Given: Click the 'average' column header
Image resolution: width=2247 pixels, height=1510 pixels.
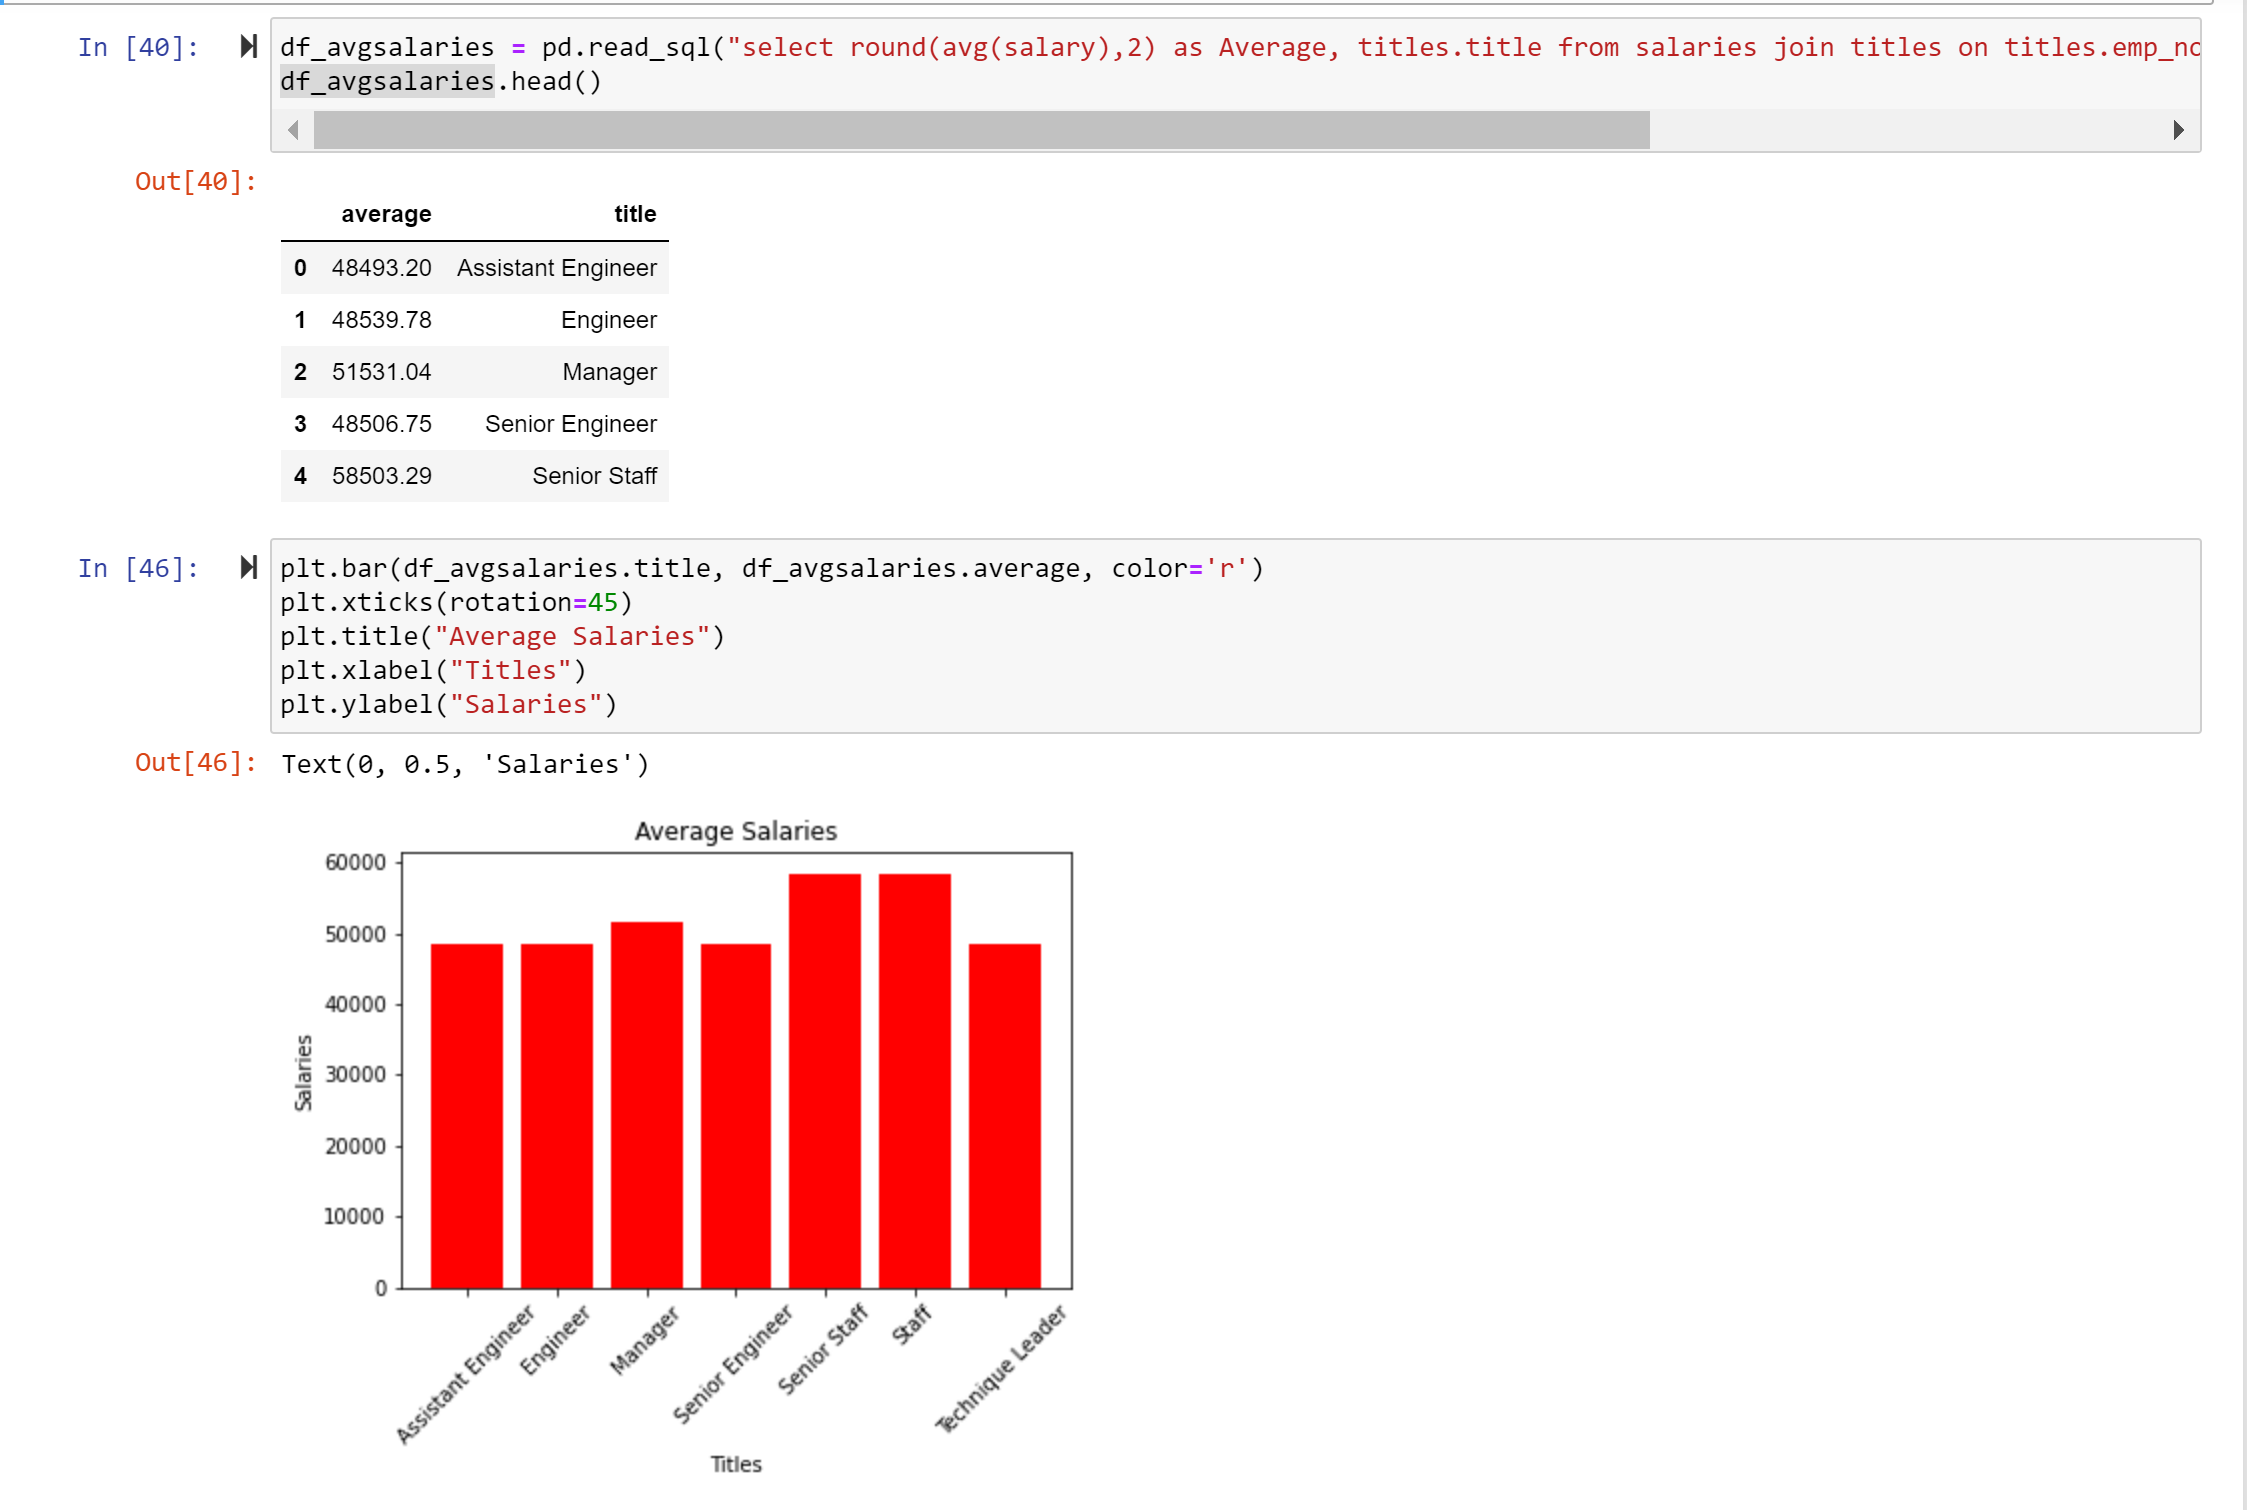Looking at the screenshot, I should click(x=386, y=214).
